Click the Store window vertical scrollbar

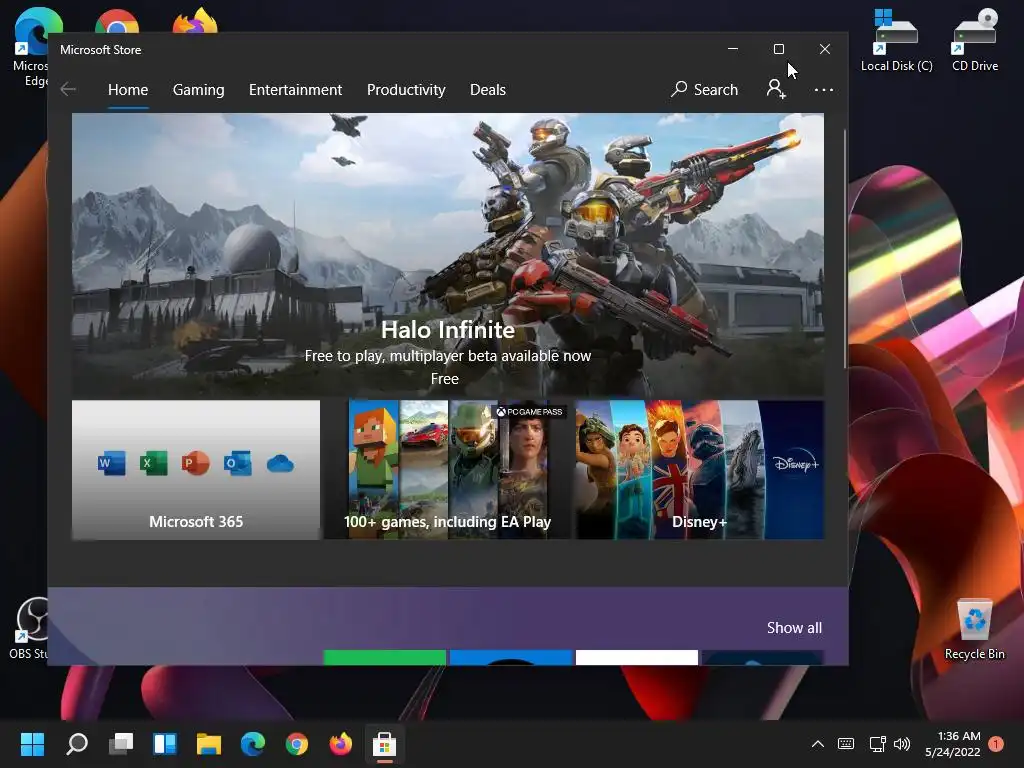845,248
